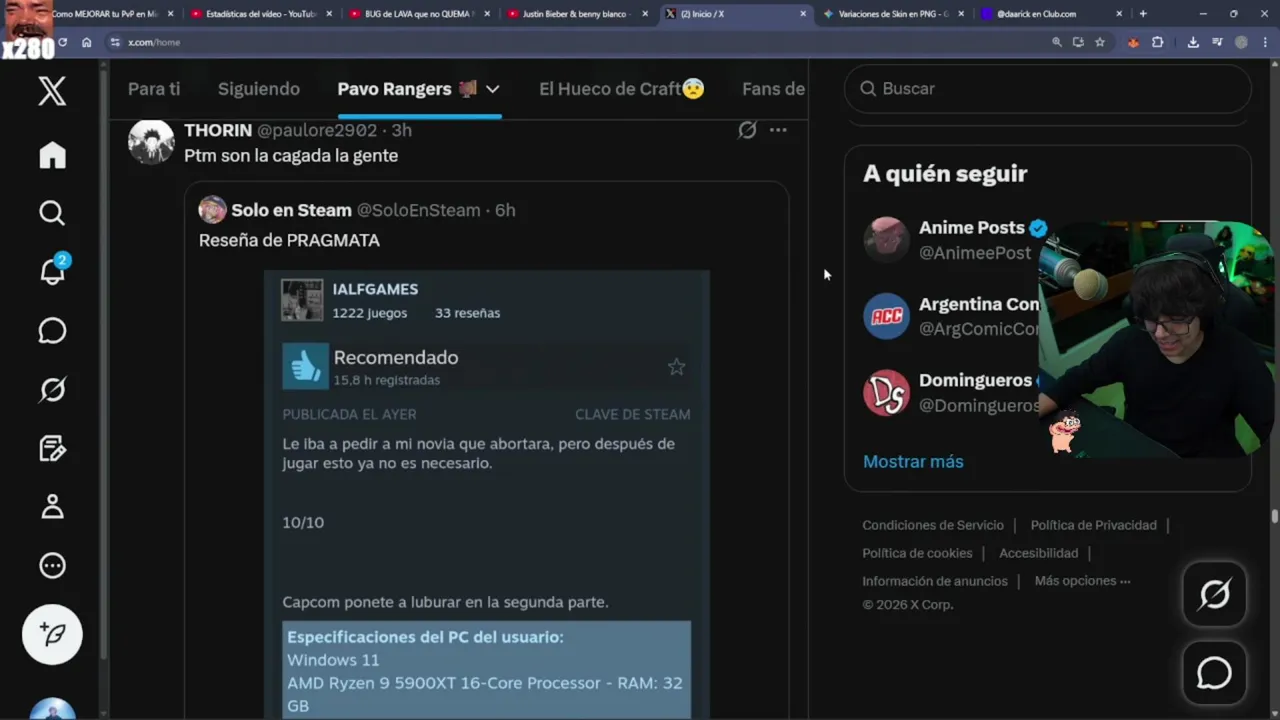Open the floating chat button at bottom right
The image size is (1280, 720).
click(1214, 673)
